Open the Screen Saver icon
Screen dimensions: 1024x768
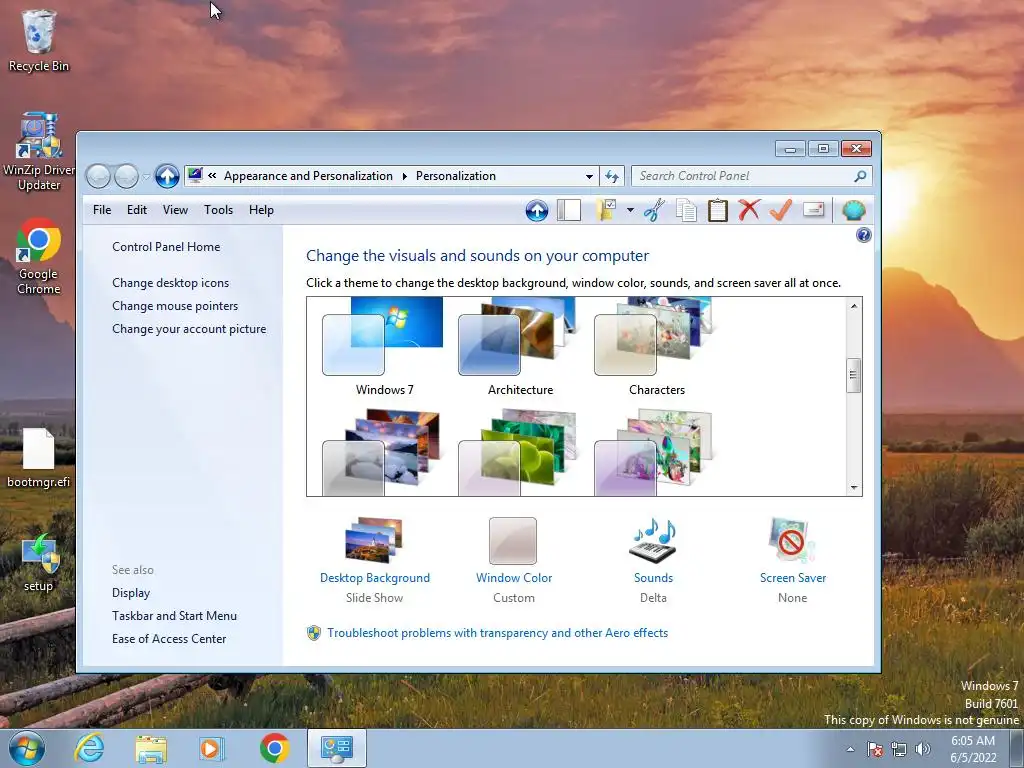pyautogui.click(x=792, y=541)
